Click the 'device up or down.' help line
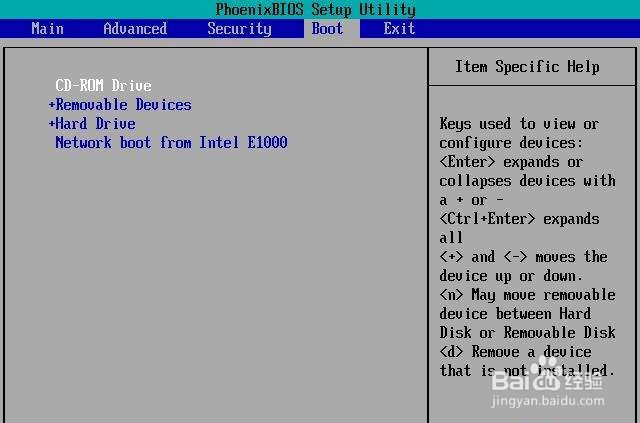This screenshot has width=640, height=423. click(x=511, y=276)
